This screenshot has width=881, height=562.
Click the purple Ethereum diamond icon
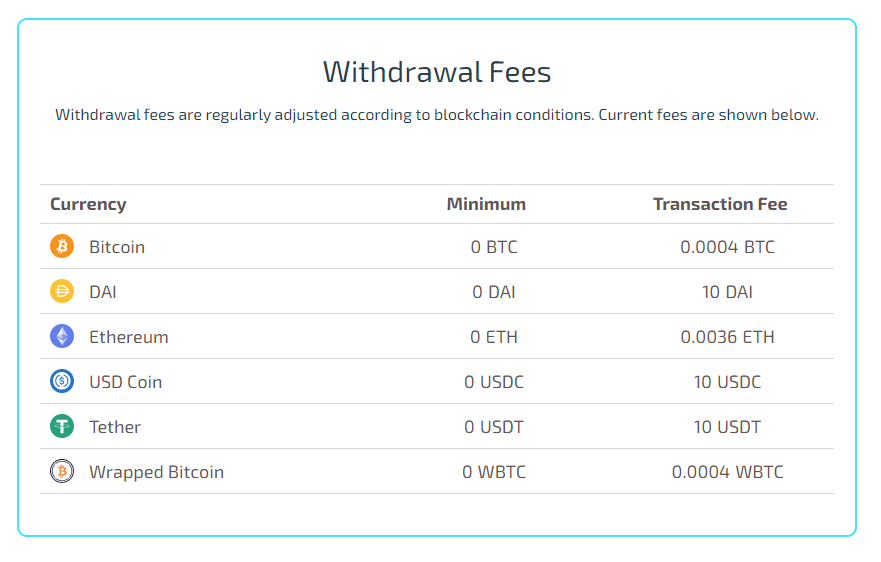coord(62,336)
